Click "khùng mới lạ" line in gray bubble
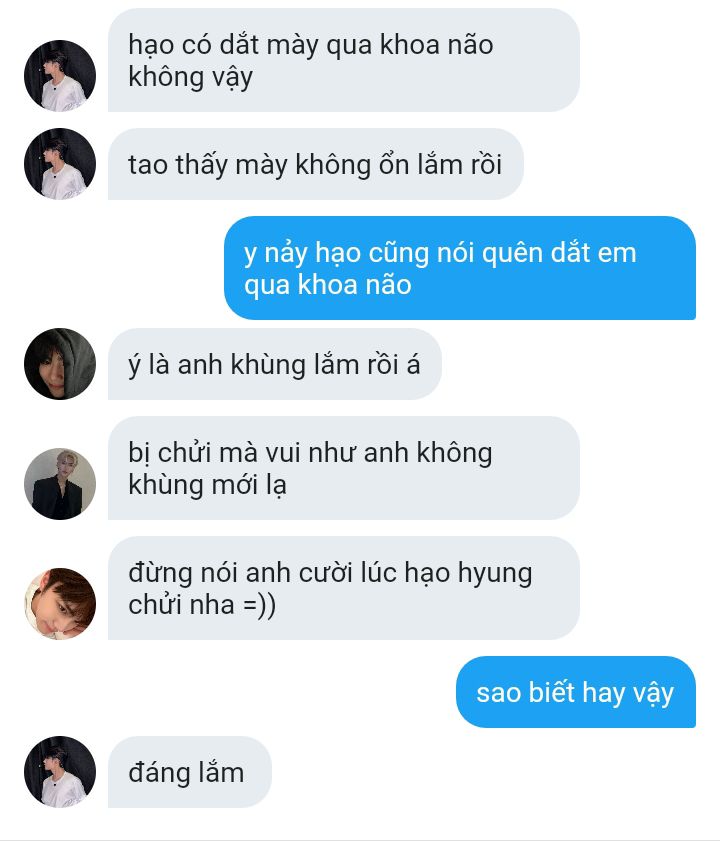The height and width of the screenshot is (841, 720). (207, 486)
